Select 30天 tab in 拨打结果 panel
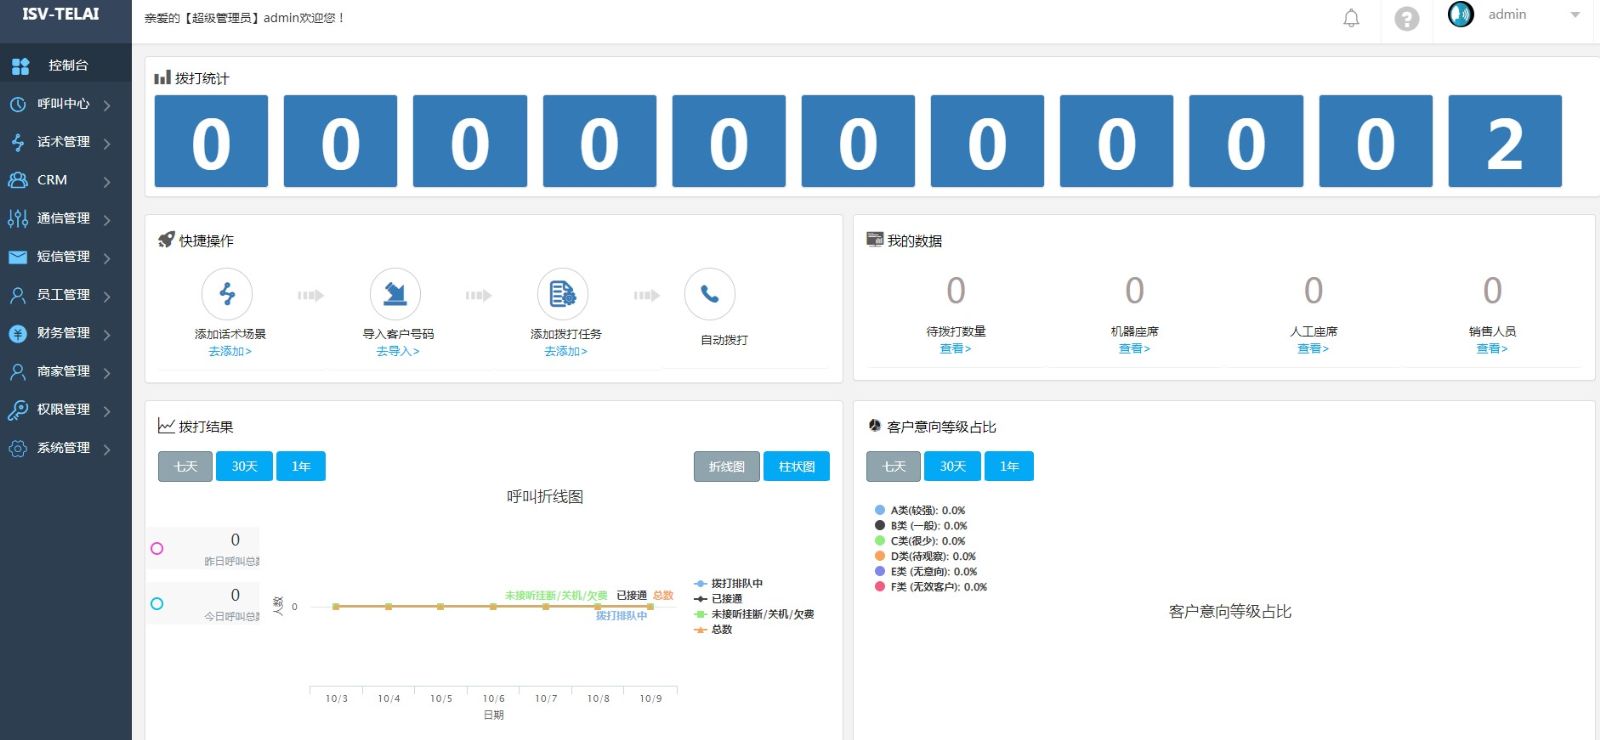This screenshot has width=1600, height=740. (244, 467)
